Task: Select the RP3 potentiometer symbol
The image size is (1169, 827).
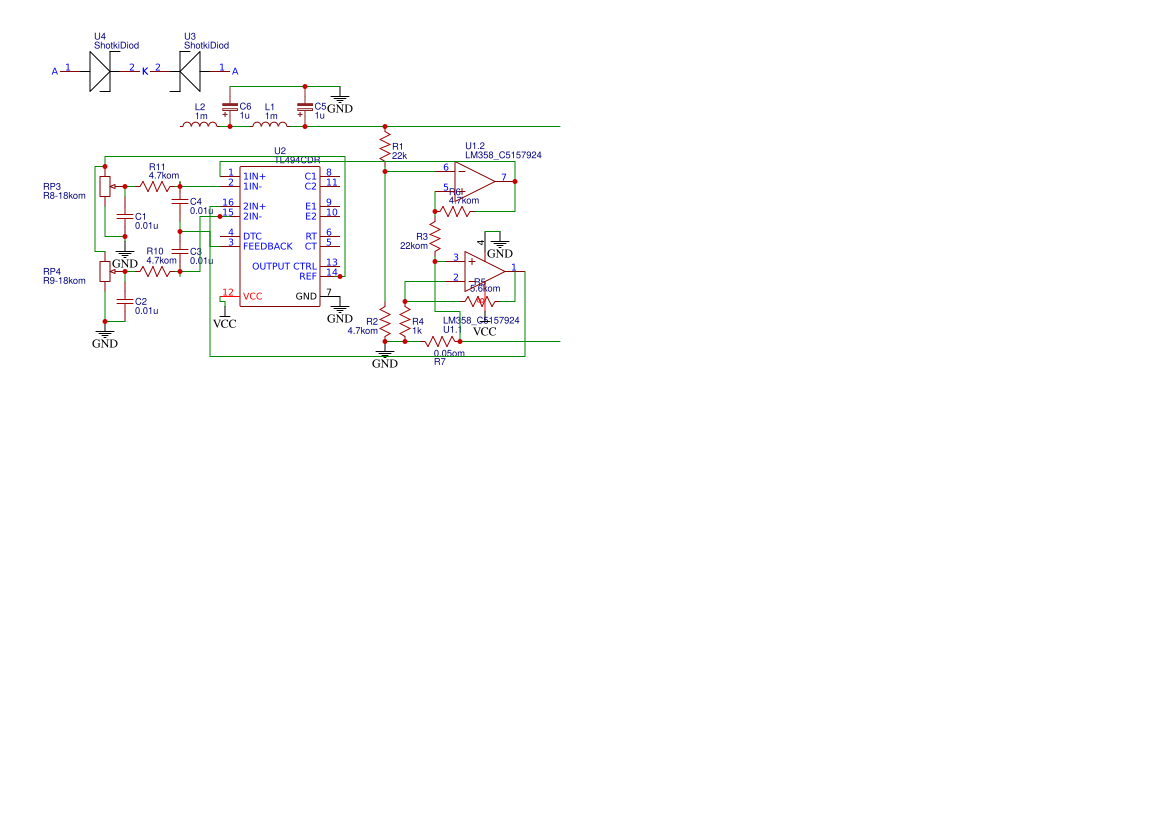Action: pyautogui.click(x=106, y=186)
